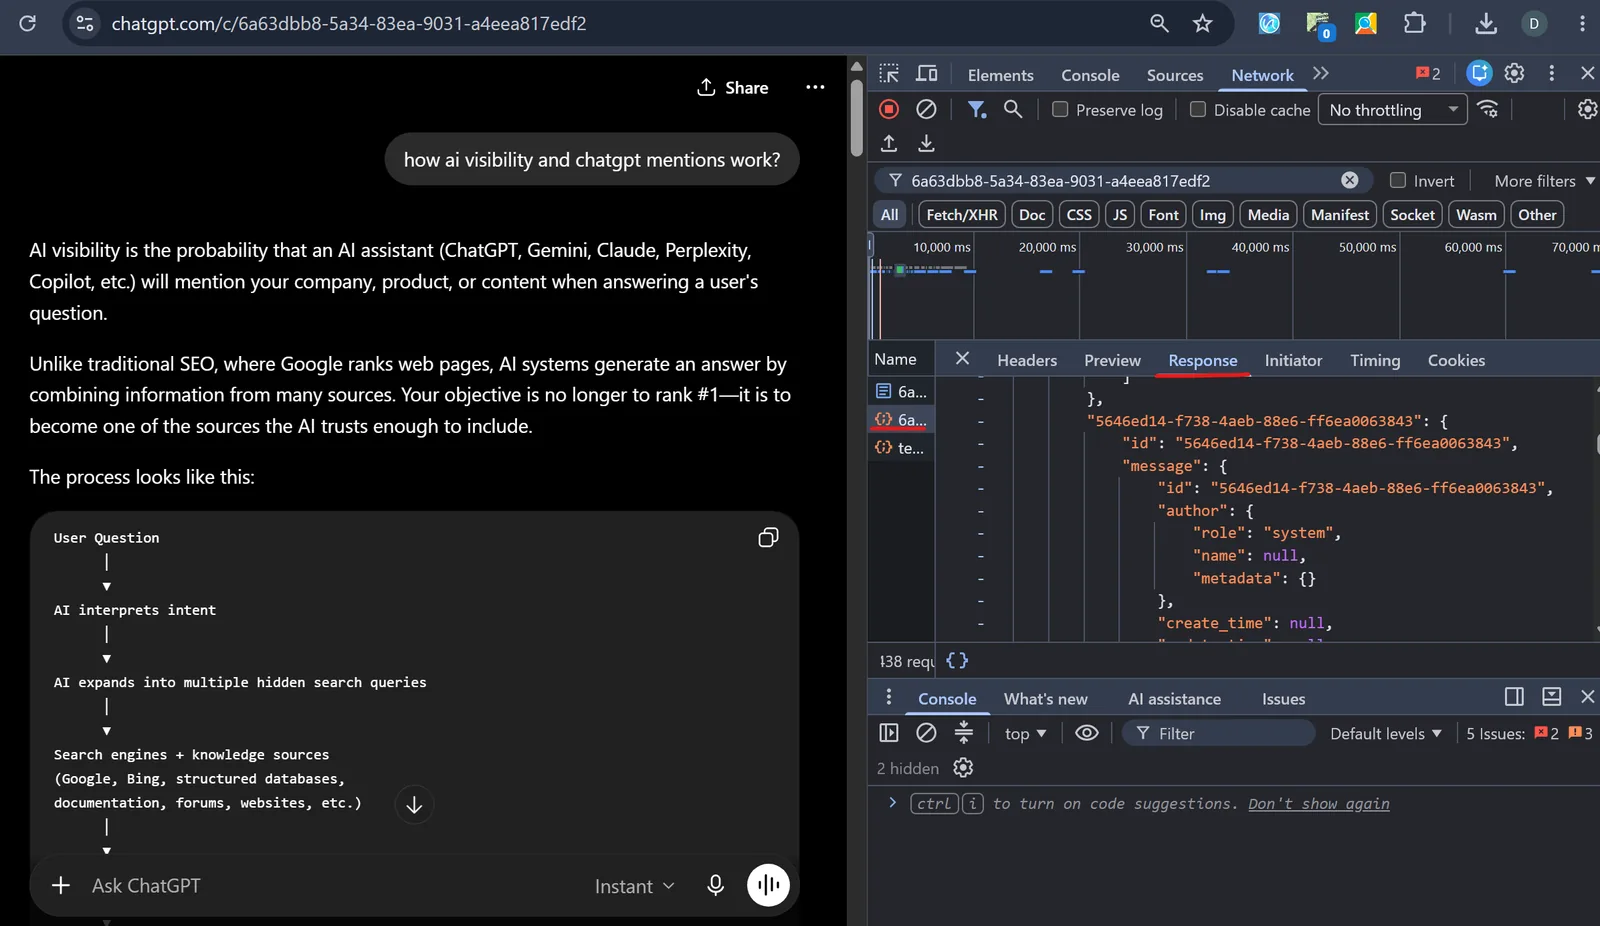Bookmark this page with the star icon

1203,23
